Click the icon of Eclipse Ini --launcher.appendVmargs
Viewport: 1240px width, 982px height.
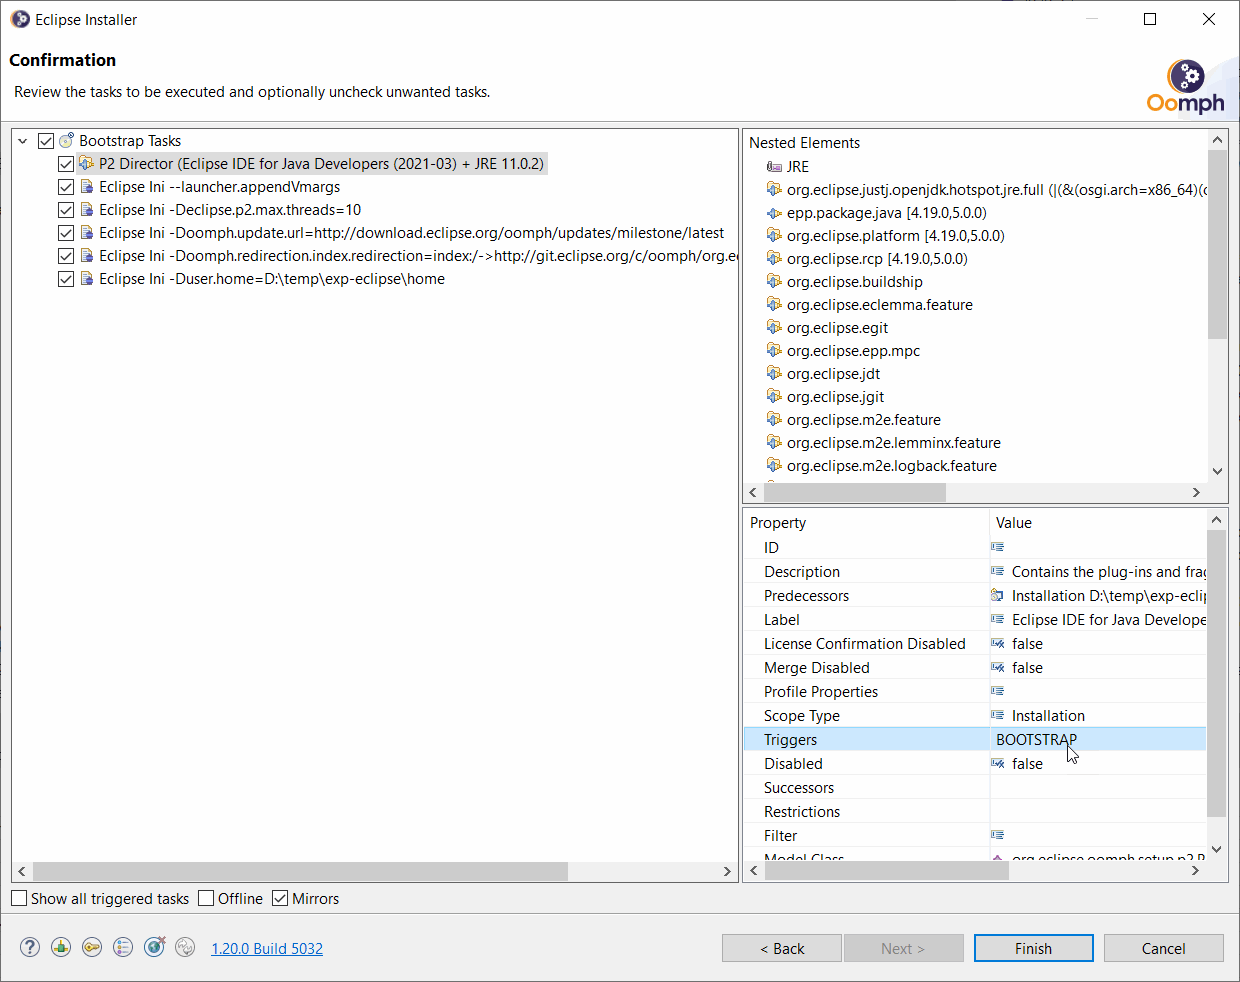[87, 187]
